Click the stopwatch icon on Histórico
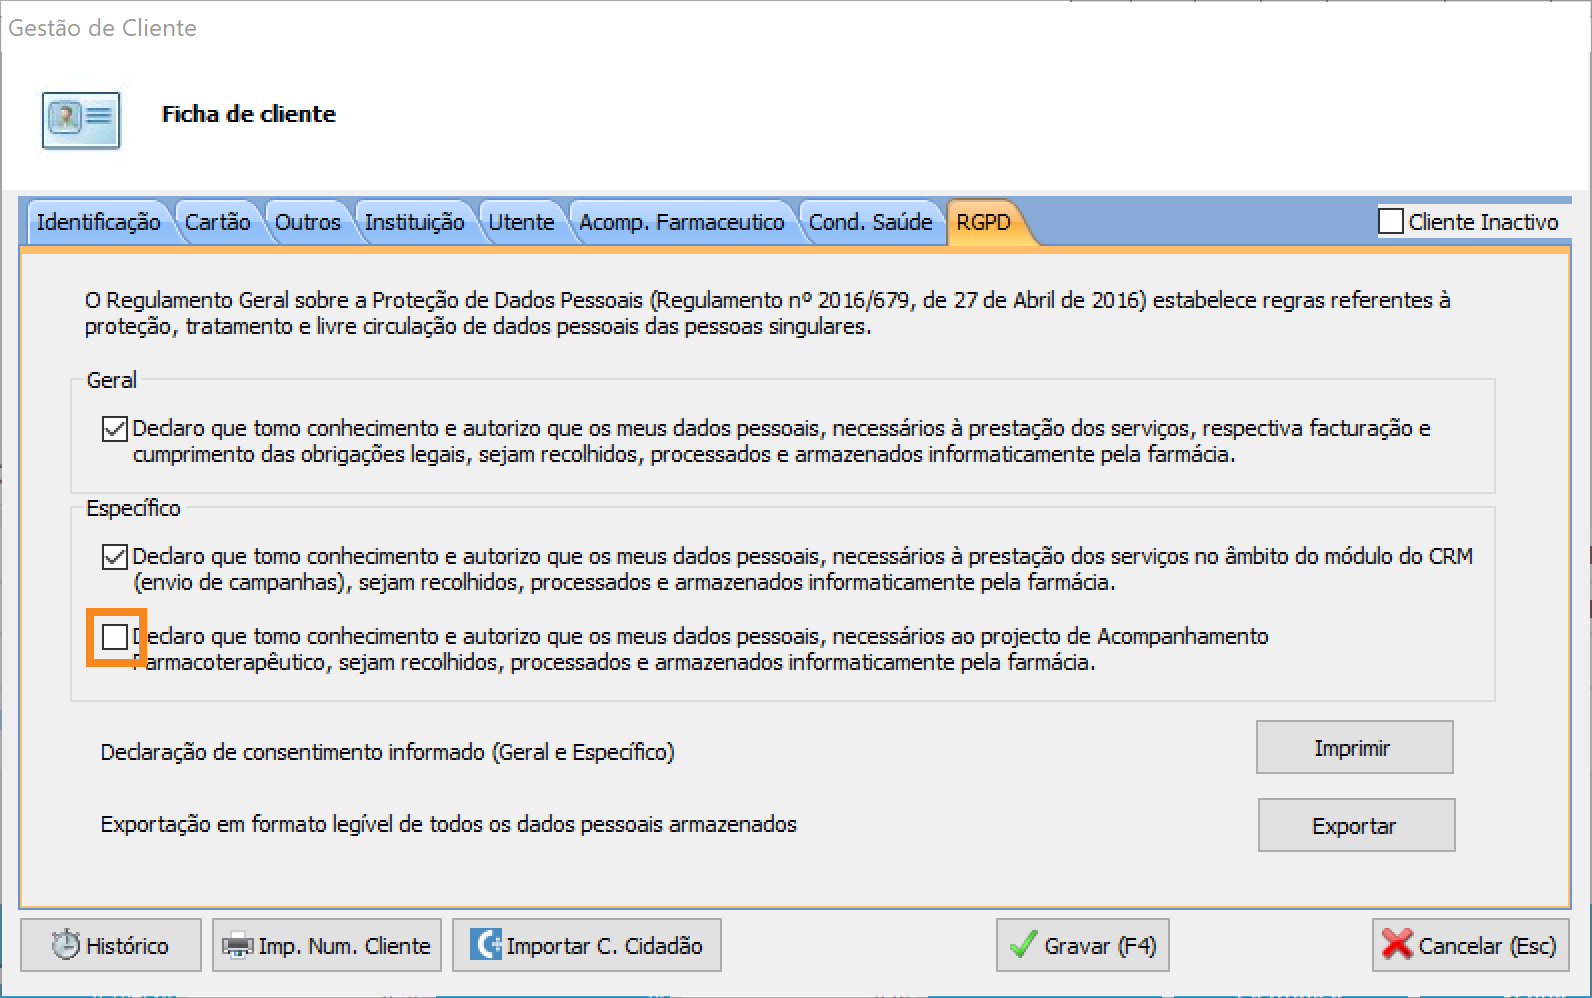The height and width of the screenshot is (998, 1592). click(x=66, y=945)
